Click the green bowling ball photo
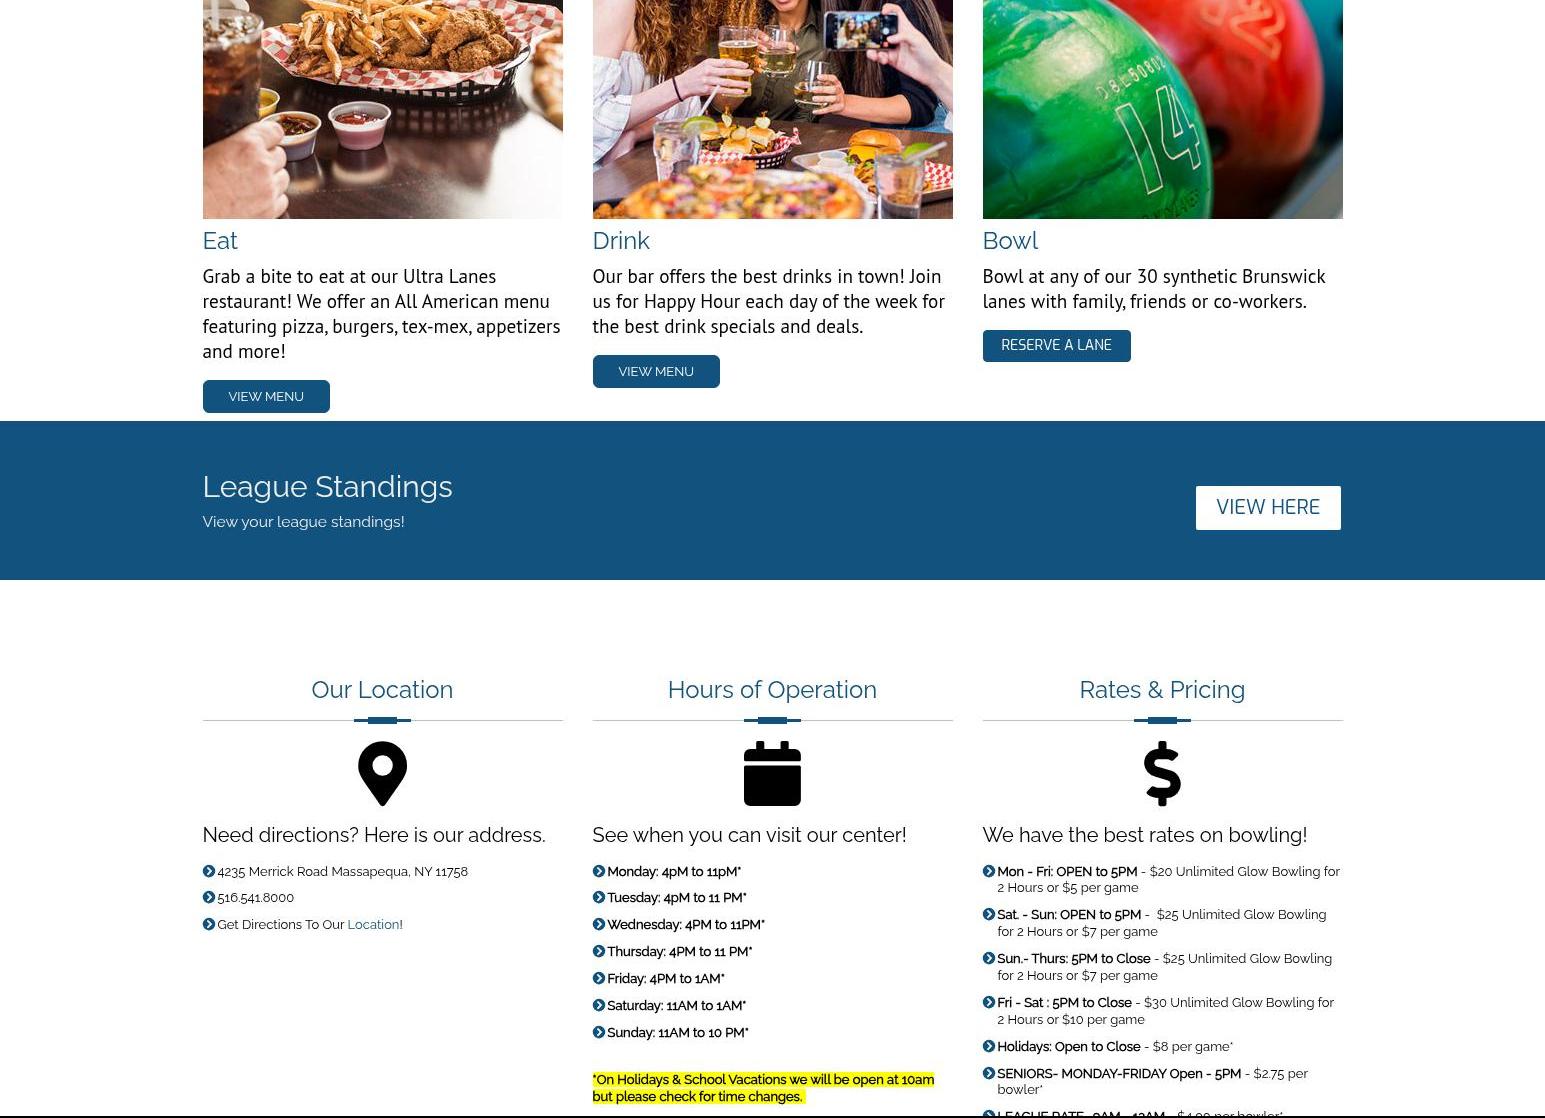Viewport: 1545px width, 1118px height. click(x=1162, y=109)
